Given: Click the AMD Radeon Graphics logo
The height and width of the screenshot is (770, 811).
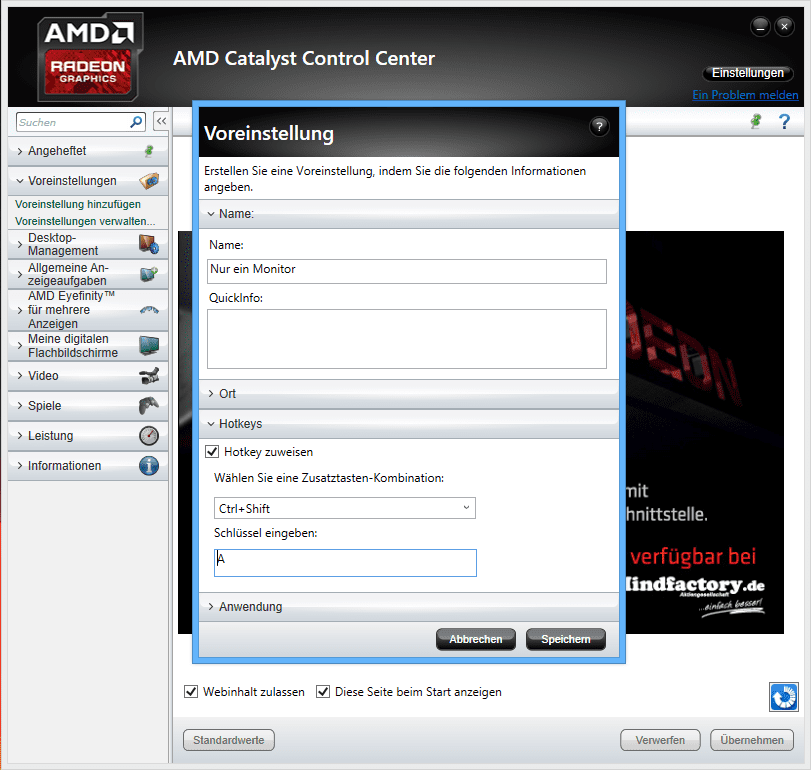Looking at the screenshot, I should 89,58.
